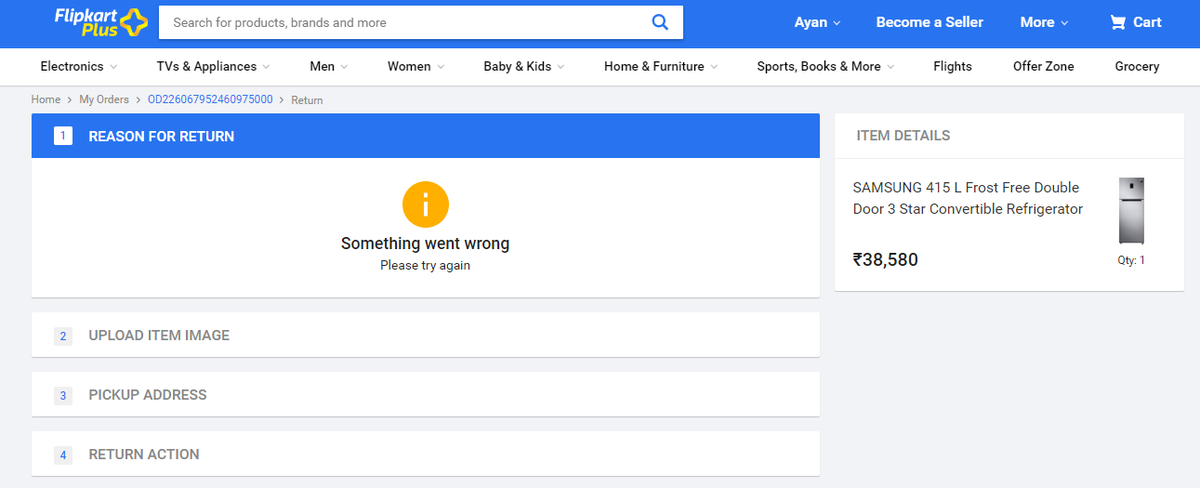The image size is (1200, 488).
Task: Expand Baby & Kids category menu
Action: tap(524, 66)
